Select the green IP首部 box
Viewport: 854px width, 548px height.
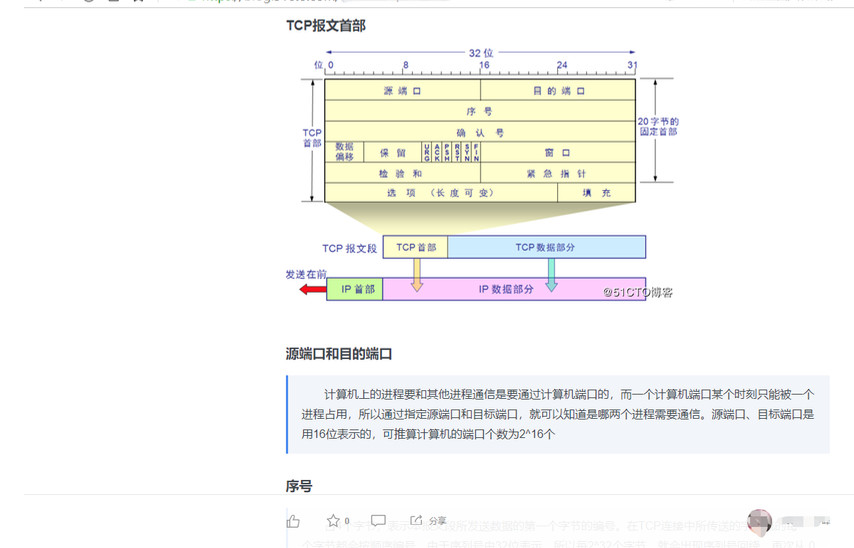[355, 289]
